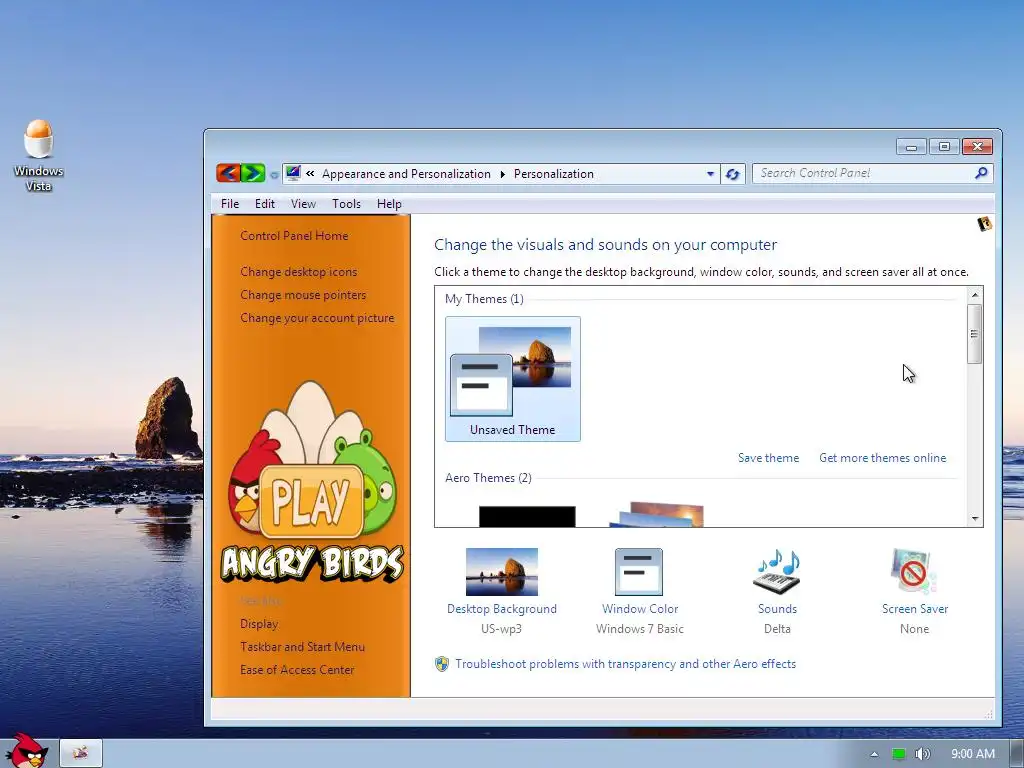Troubleshoot problems with transparency link
1024x768 pixels.
click(x=626, y=664)
